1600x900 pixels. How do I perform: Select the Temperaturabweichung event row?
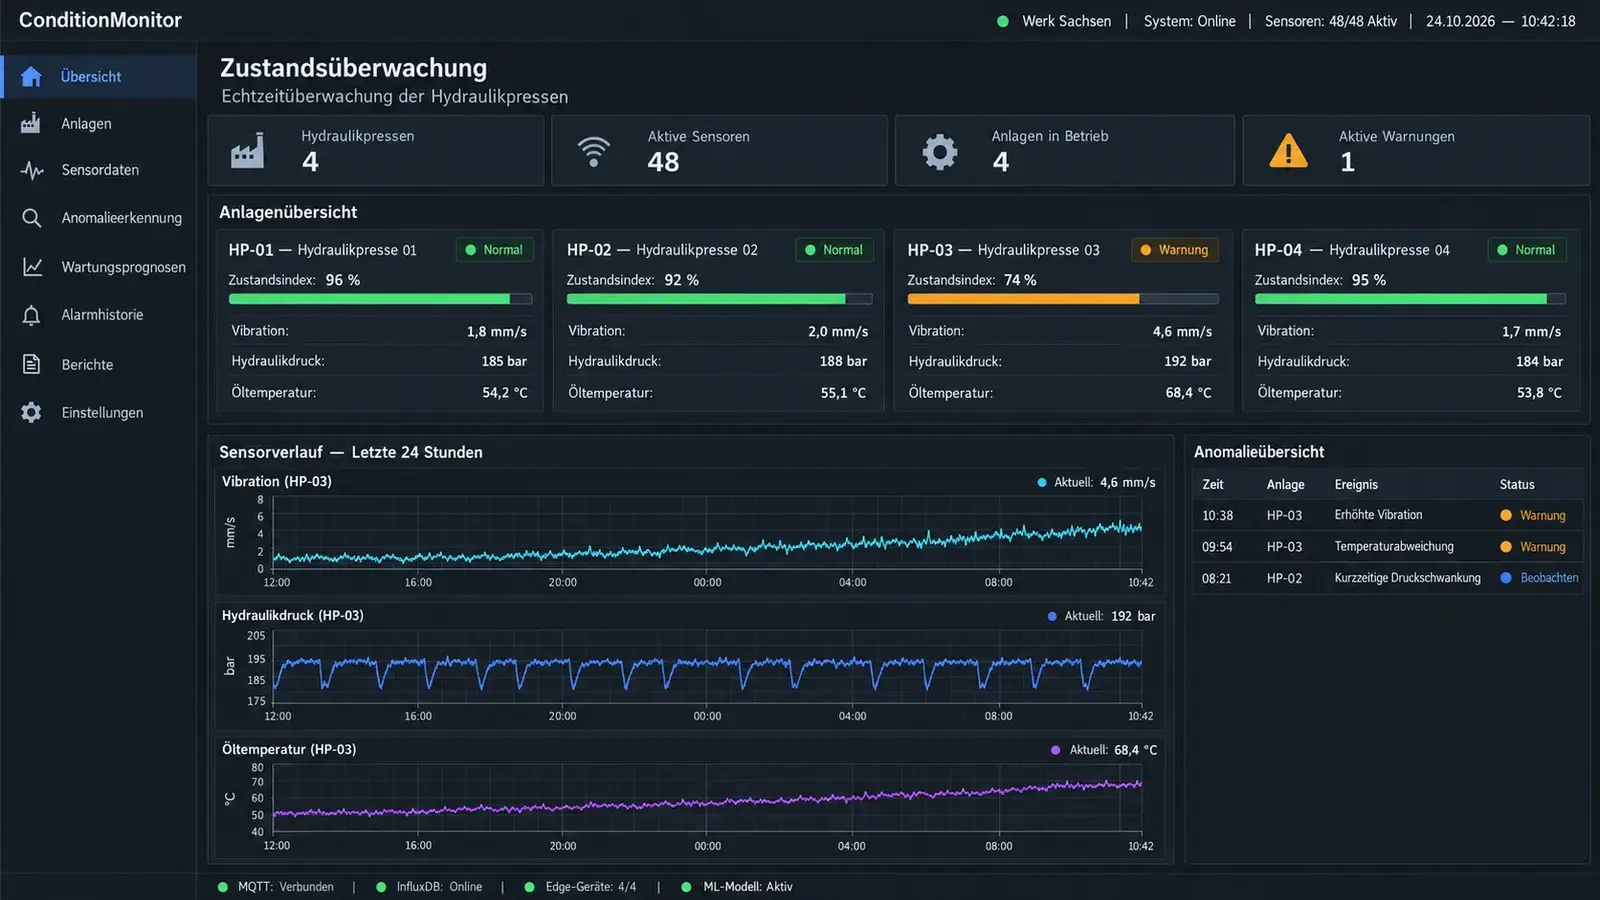1388,547
